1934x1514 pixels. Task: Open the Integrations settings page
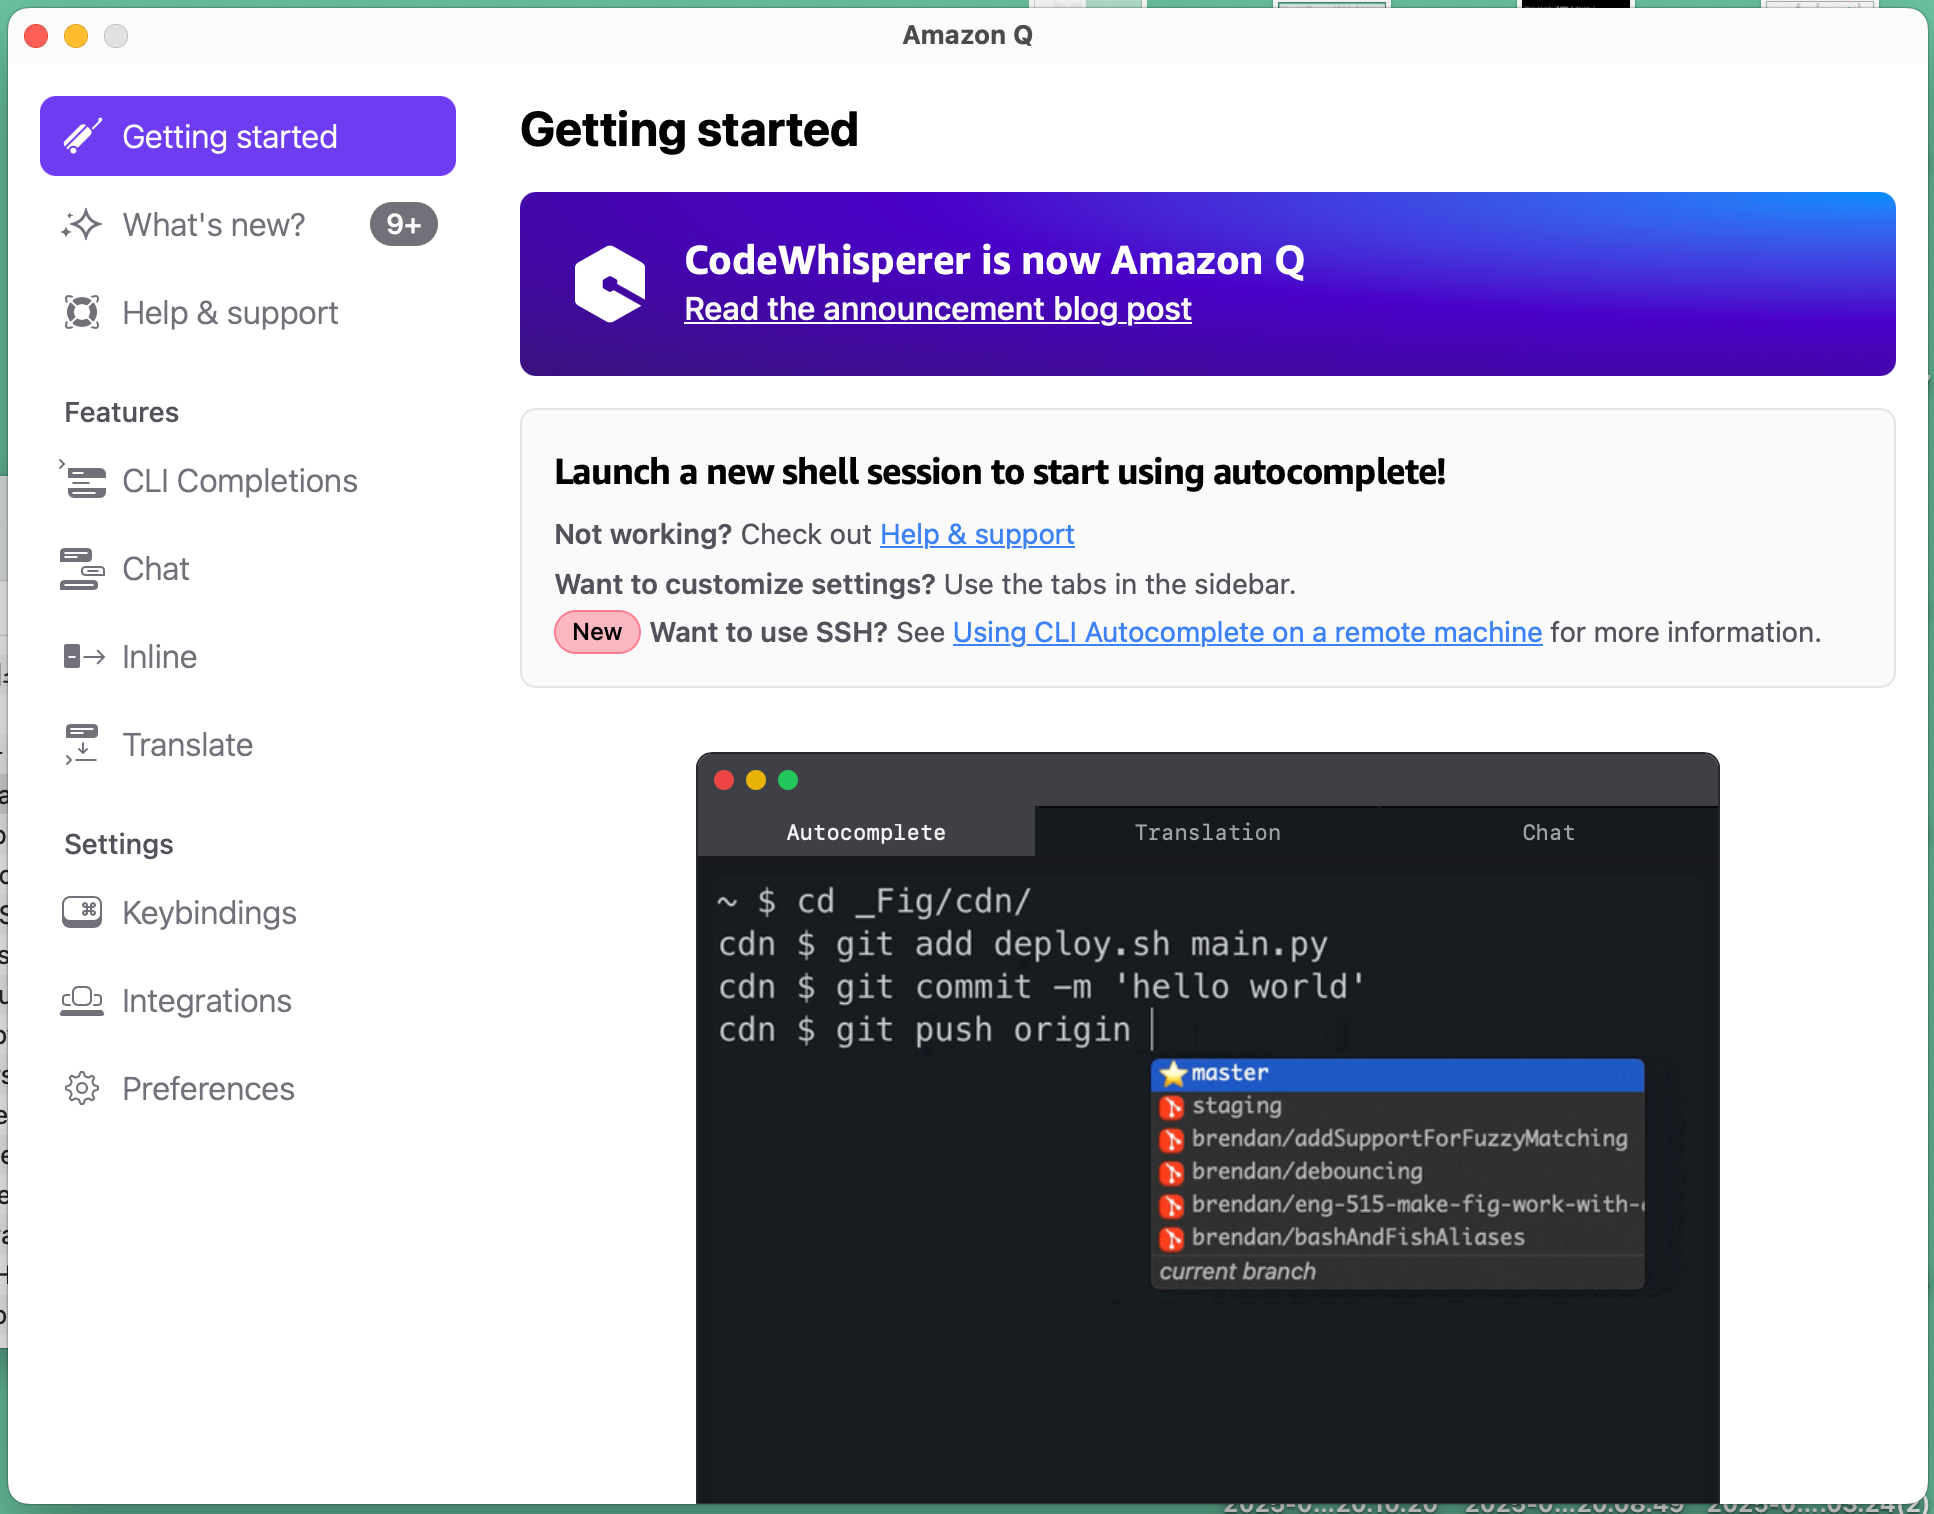click(x=248, y=1000)
